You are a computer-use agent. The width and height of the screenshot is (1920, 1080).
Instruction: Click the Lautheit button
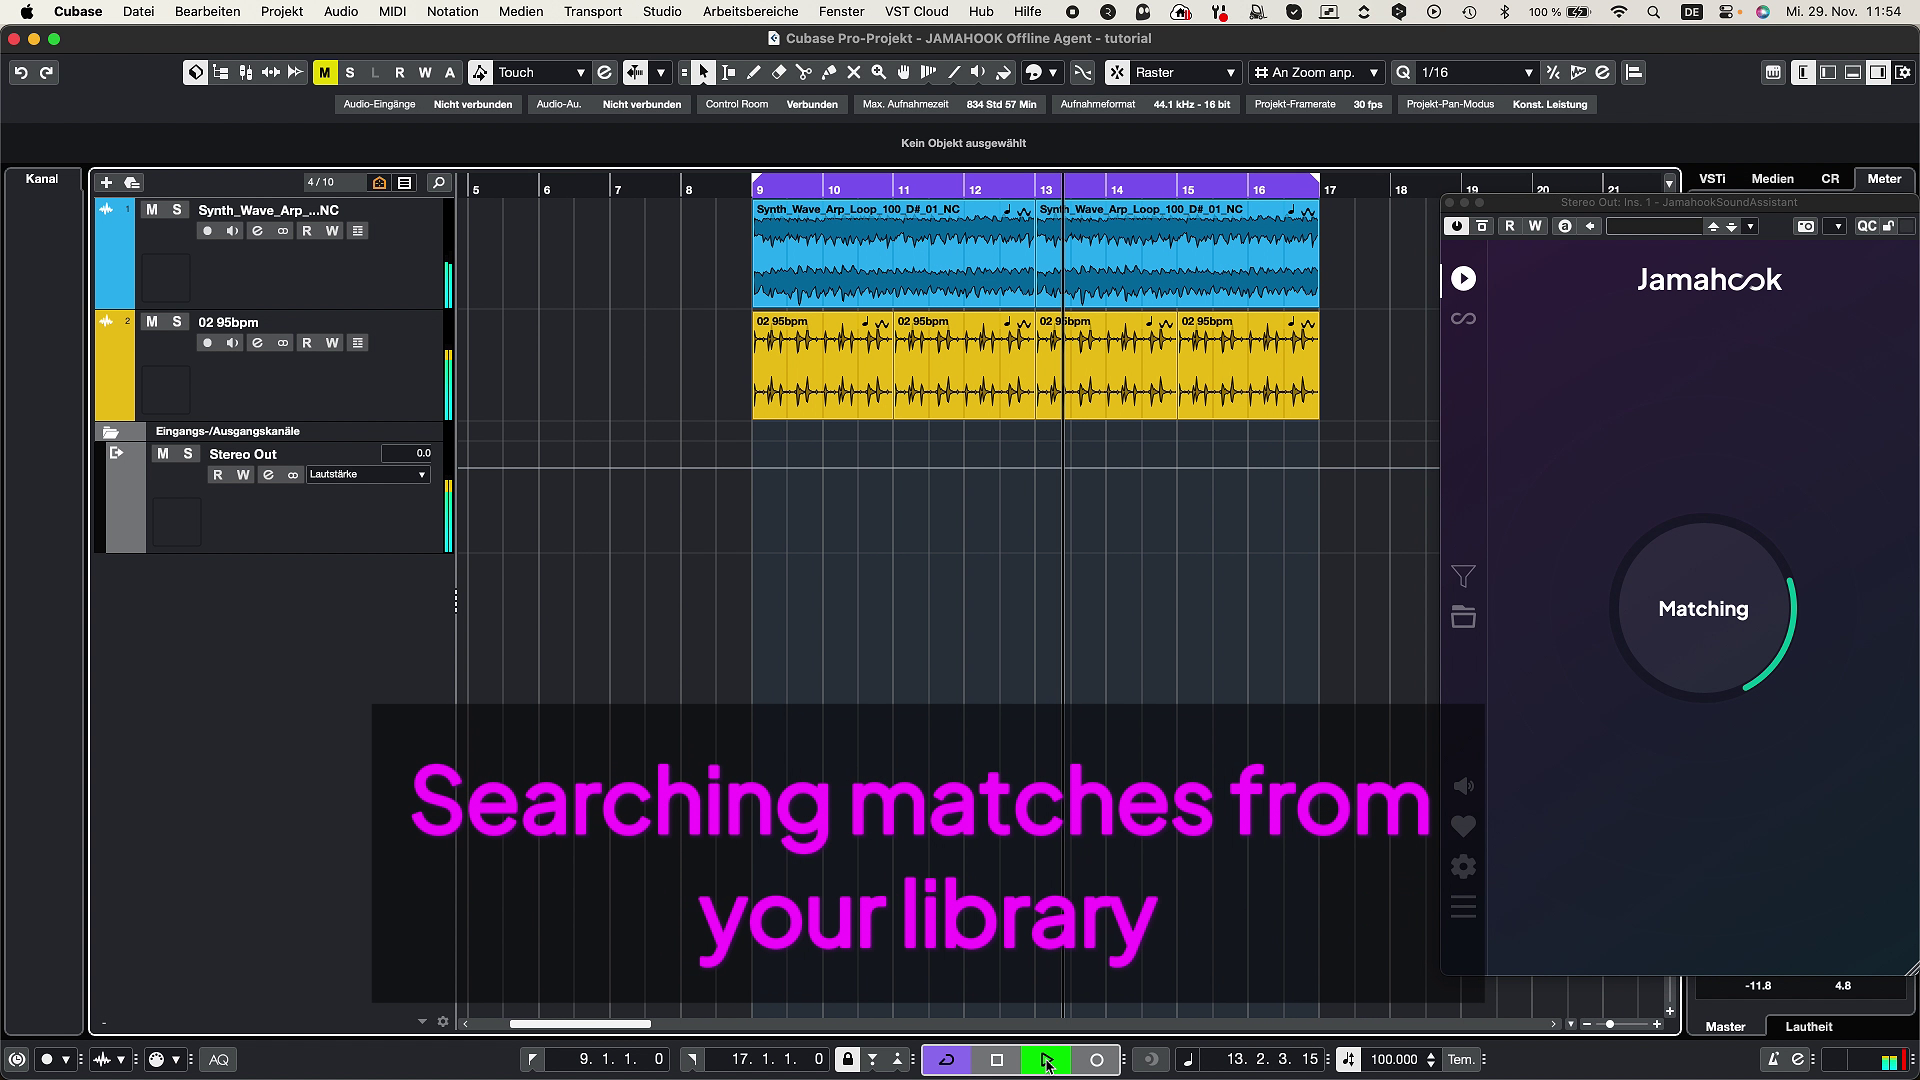tap(1808, 1027)
